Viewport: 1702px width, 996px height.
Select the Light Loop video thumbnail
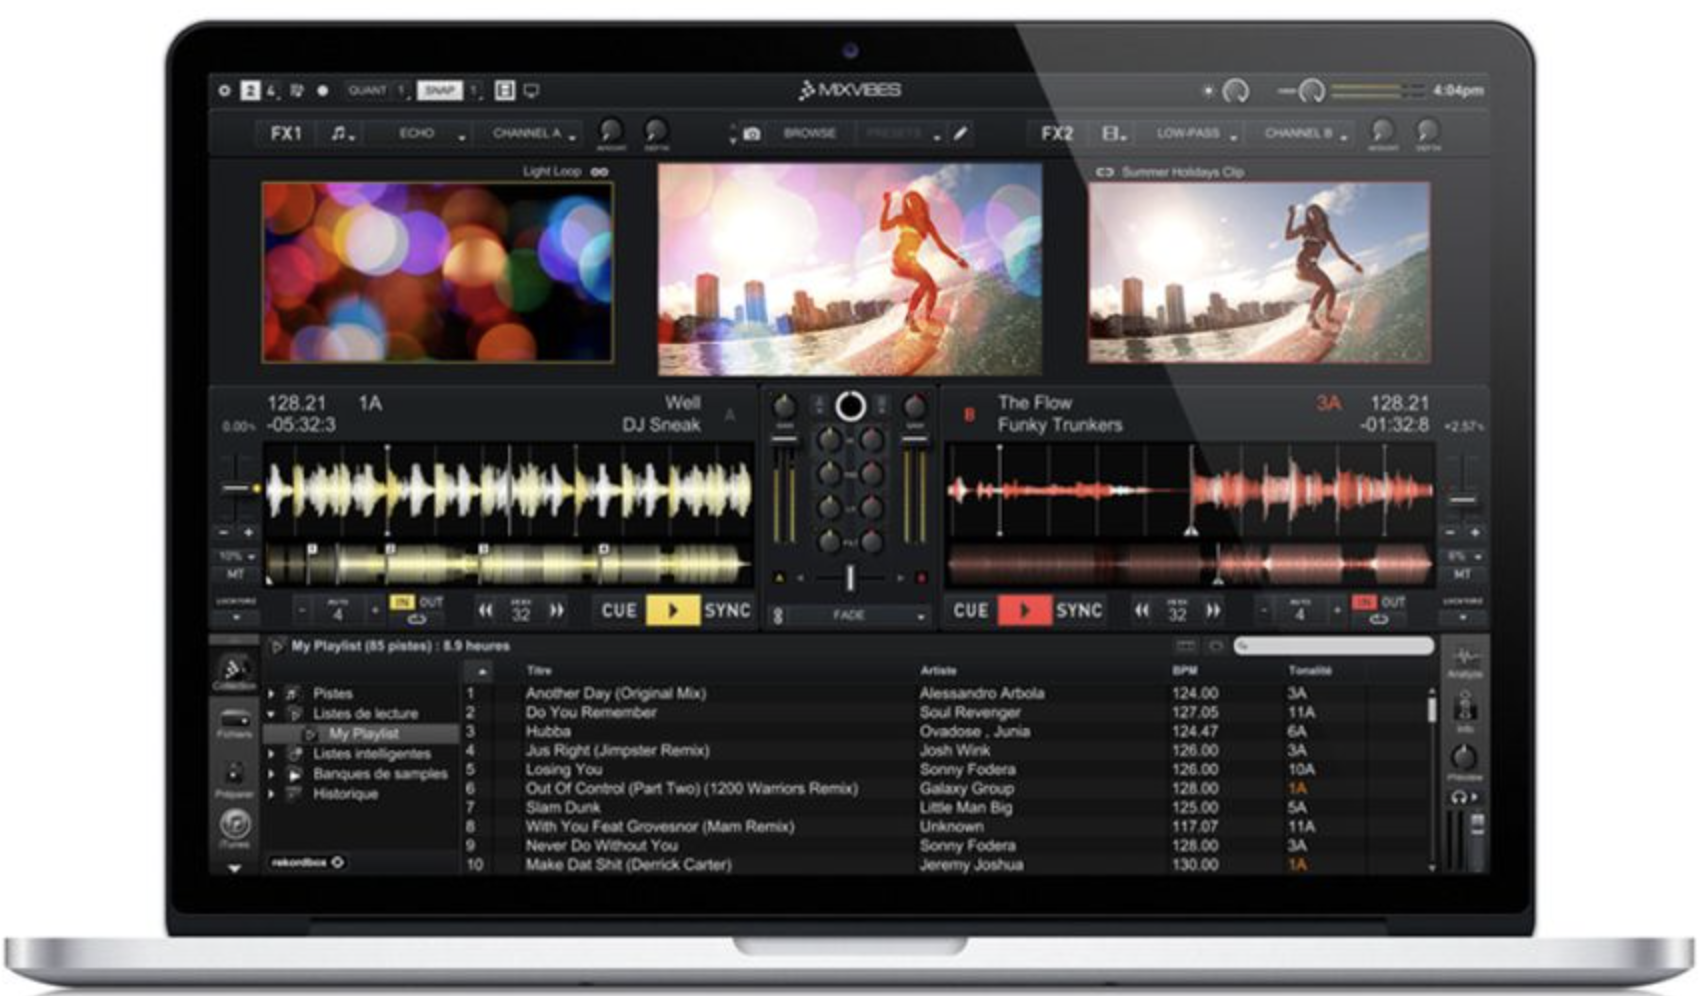pyautogui.click(x=437, y=271)
